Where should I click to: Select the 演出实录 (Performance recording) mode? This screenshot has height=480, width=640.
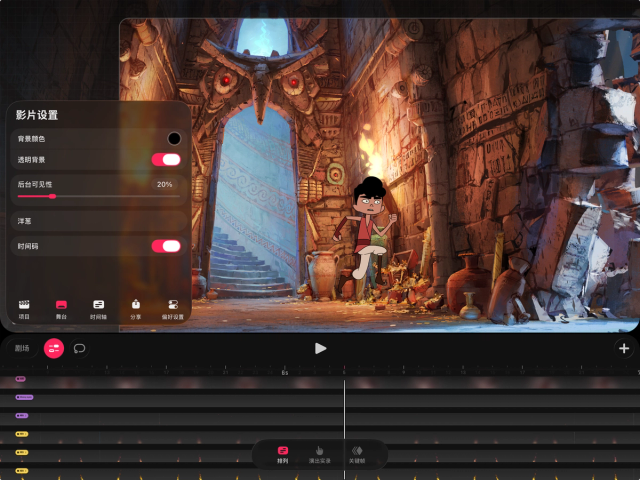point(320,454)
